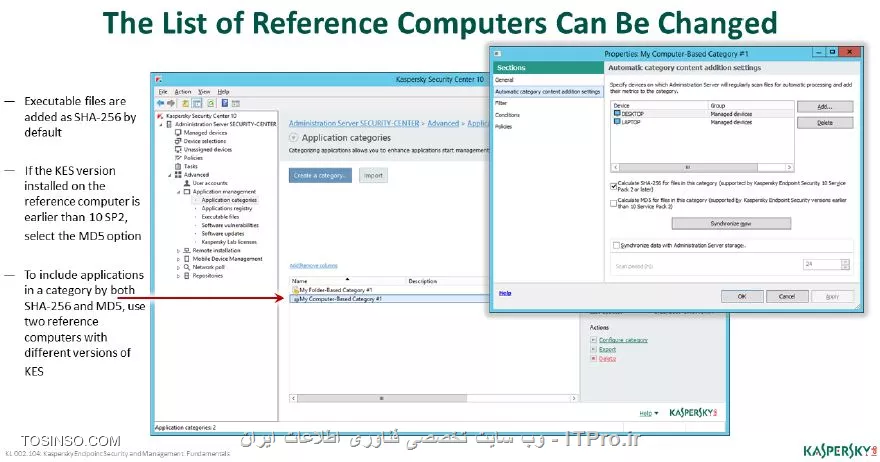Click the Refresh toolbar icon
Viewport: 880px width, 462px height.
(210, 103)
